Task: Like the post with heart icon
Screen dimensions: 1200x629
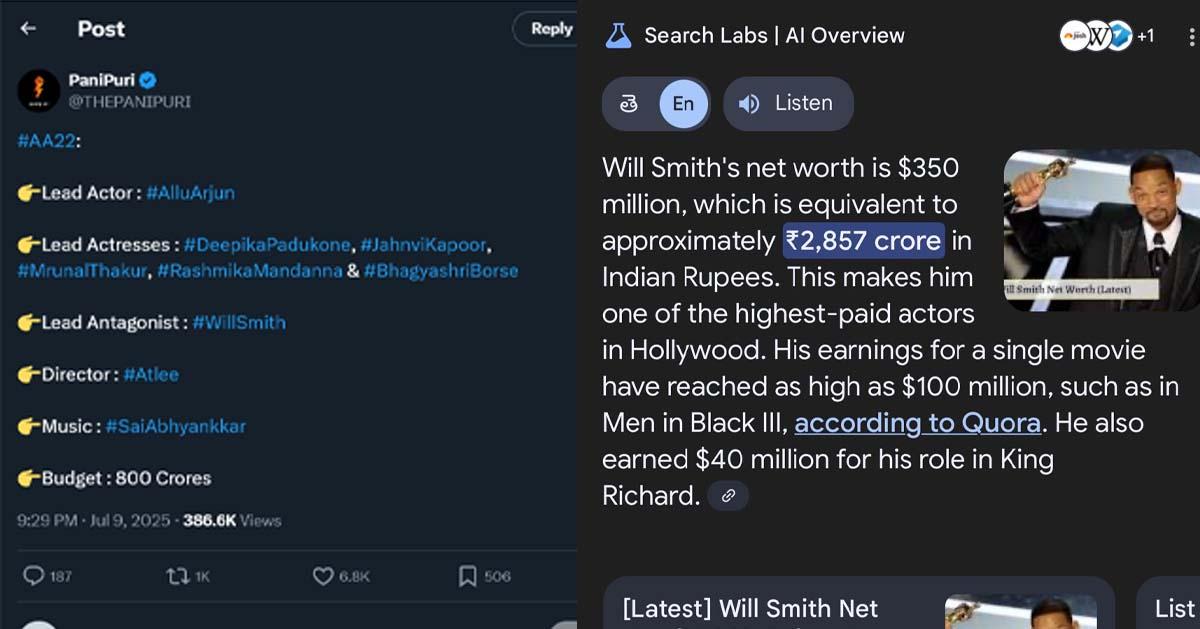Action: tap(322, 575)
